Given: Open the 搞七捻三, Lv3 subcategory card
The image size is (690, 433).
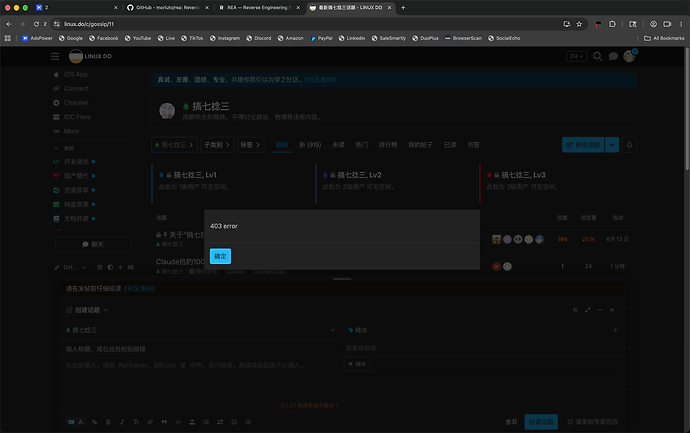Looking at the screenshot, I should pos(558,181).
